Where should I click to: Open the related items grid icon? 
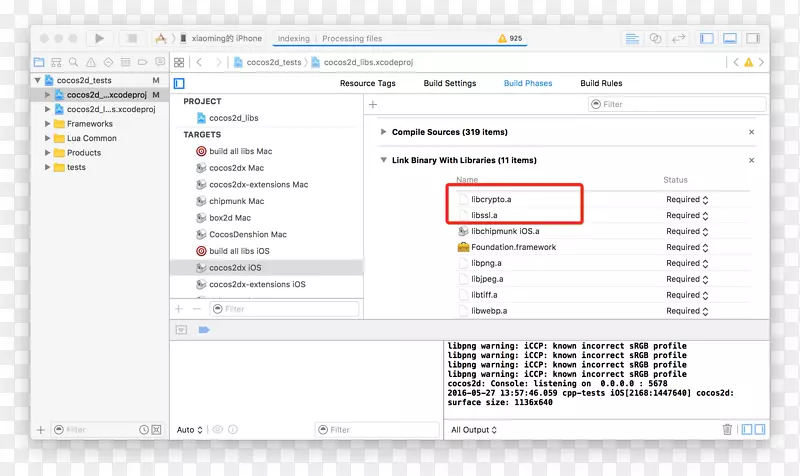[x=179, y=62]
